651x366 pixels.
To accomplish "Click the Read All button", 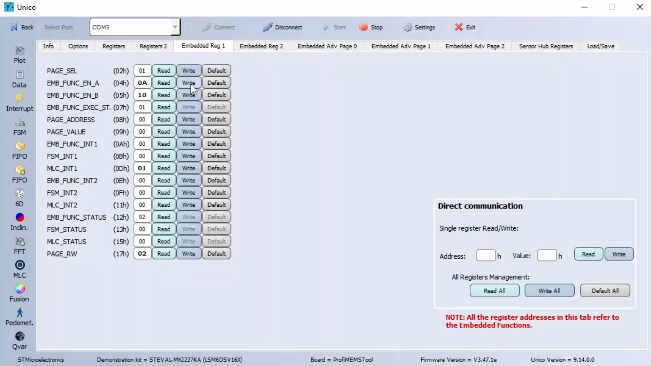I will pyautogui.click(x=494, y=291).
